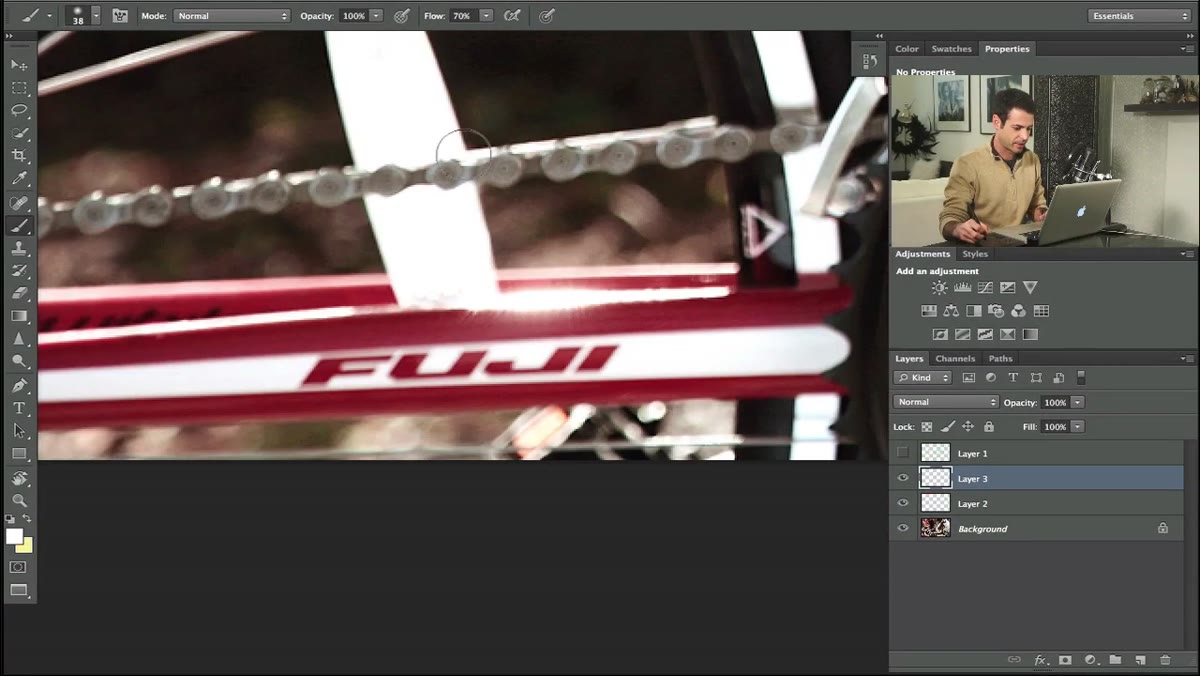Create a new layer
Screen dimensions: 1200x676
pyautogui.click(x=1139, y=660)
